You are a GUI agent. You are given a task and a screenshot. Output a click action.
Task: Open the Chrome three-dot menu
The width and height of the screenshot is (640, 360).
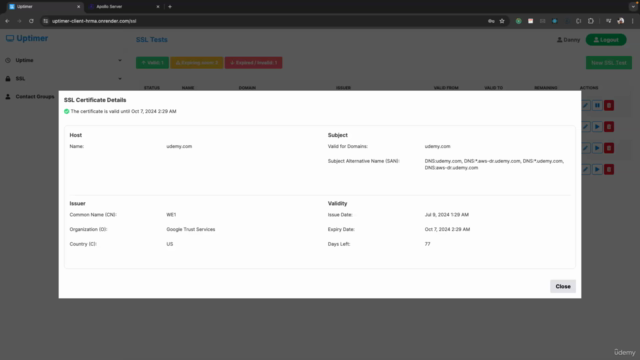632,21
